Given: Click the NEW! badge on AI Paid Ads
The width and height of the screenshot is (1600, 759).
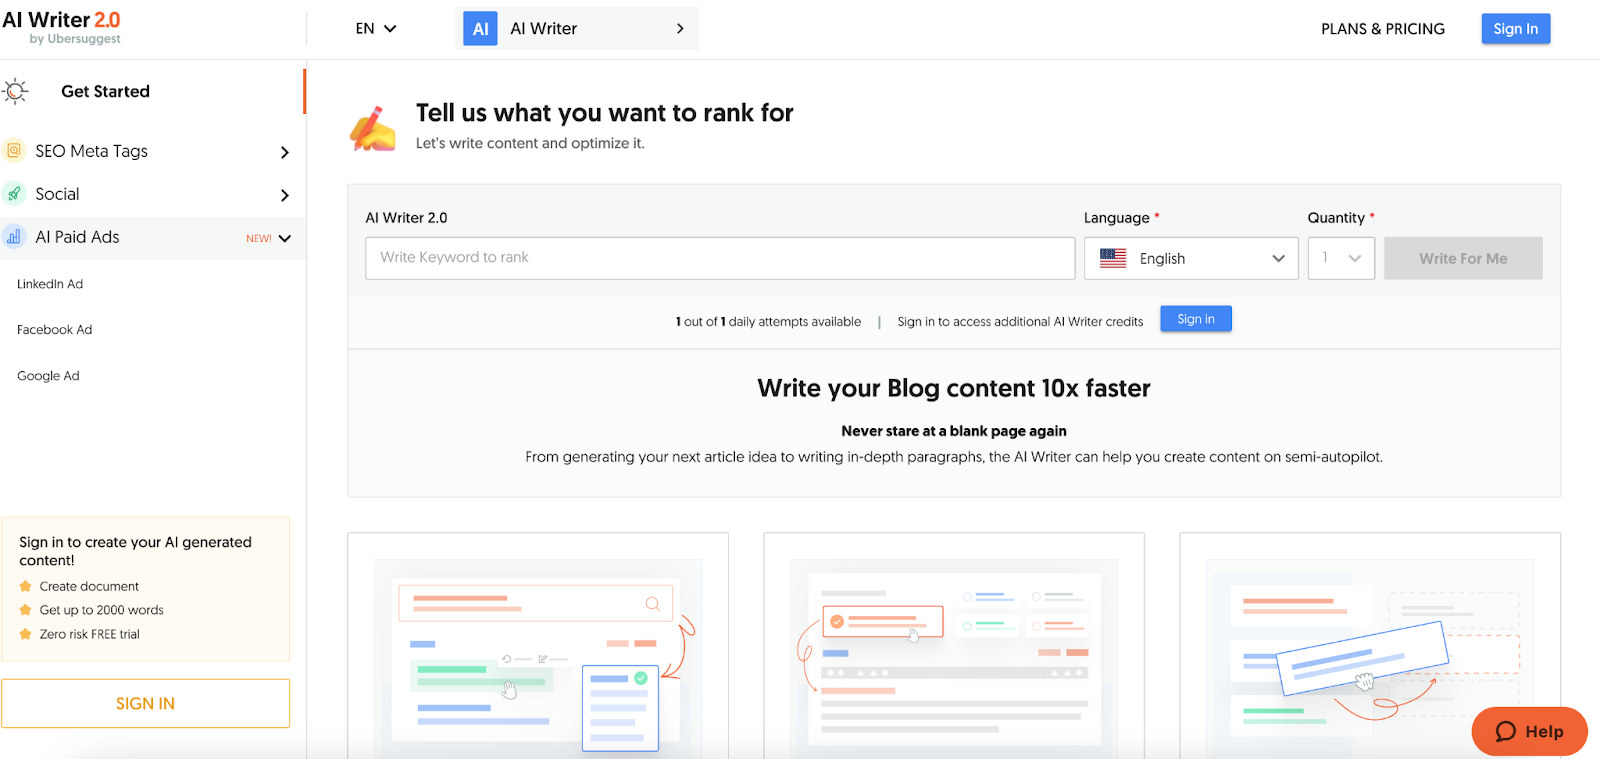Looking at the screenshot, I should 259,238.
